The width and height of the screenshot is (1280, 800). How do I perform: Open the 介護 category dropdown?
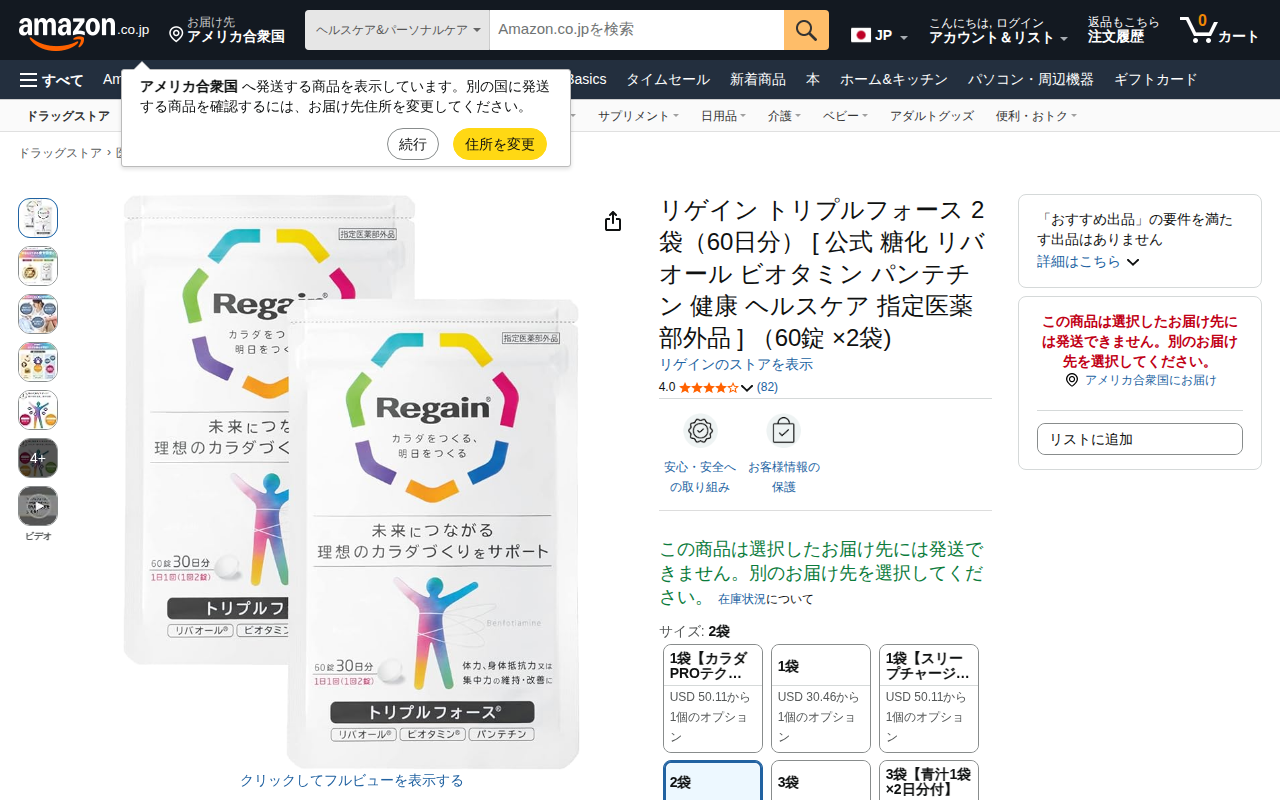click(x=784, y=116)
